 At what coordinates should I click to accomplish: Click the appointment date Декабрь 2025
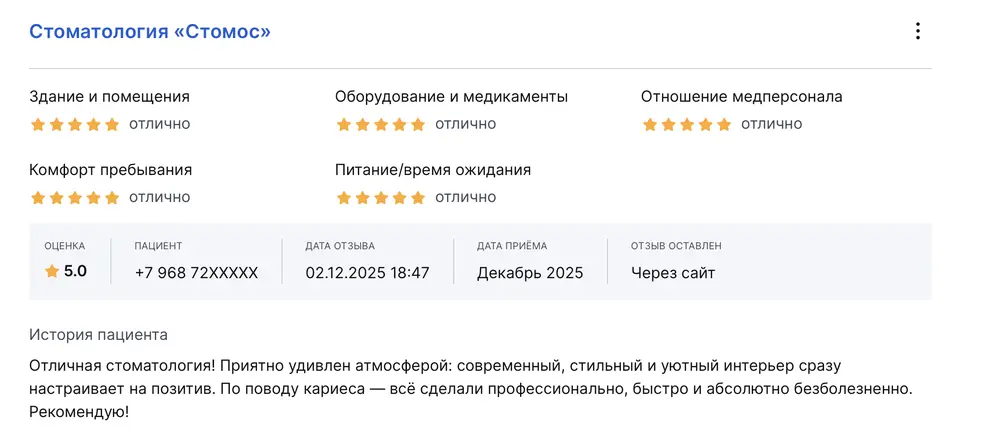[x=530, y=273]
